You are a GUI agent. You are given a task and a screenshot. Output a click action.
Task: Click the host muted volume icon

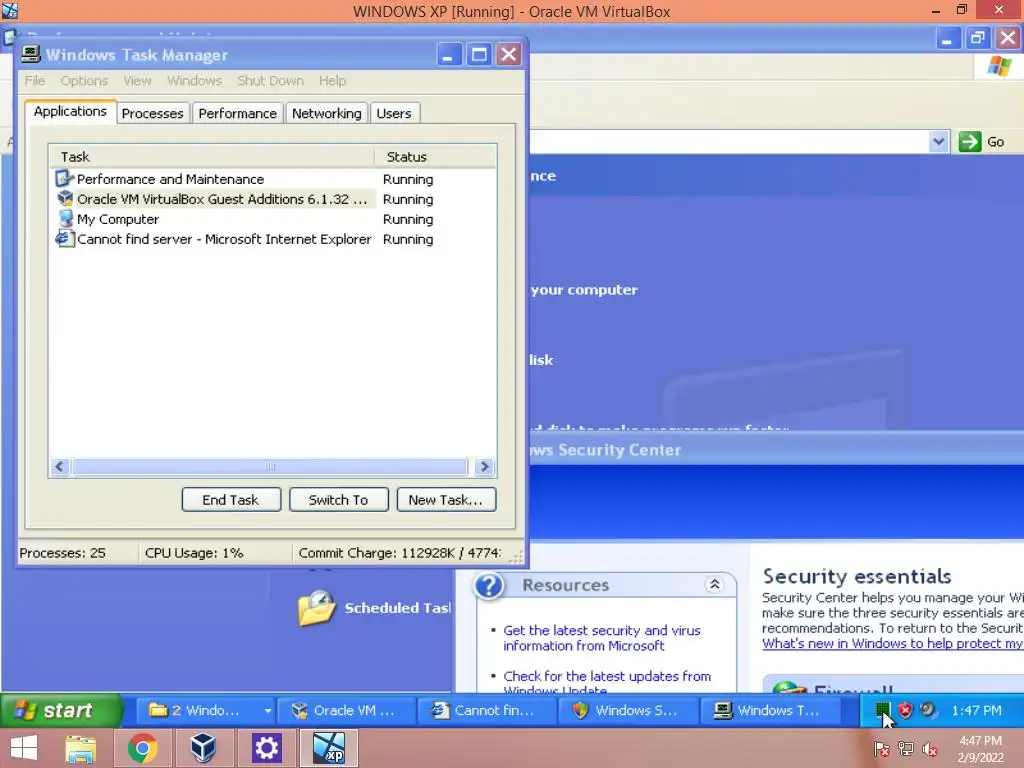930,749
